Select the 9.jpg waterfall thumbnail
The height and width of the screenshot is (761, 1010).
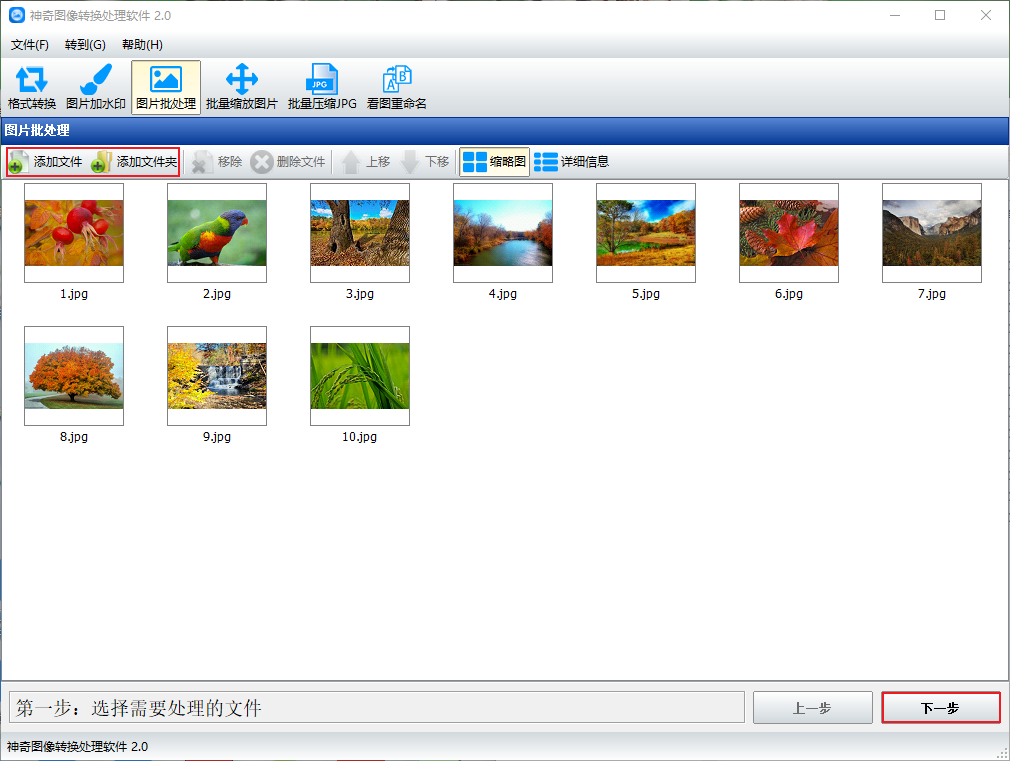(217, 376)
